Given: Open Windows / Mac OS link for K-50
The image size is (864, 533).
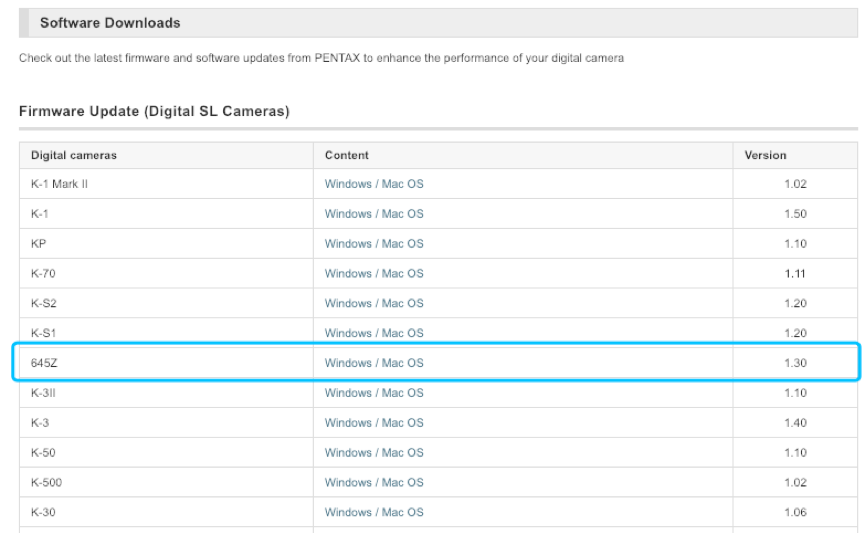Looking at the screenshot, I should 374,453.
